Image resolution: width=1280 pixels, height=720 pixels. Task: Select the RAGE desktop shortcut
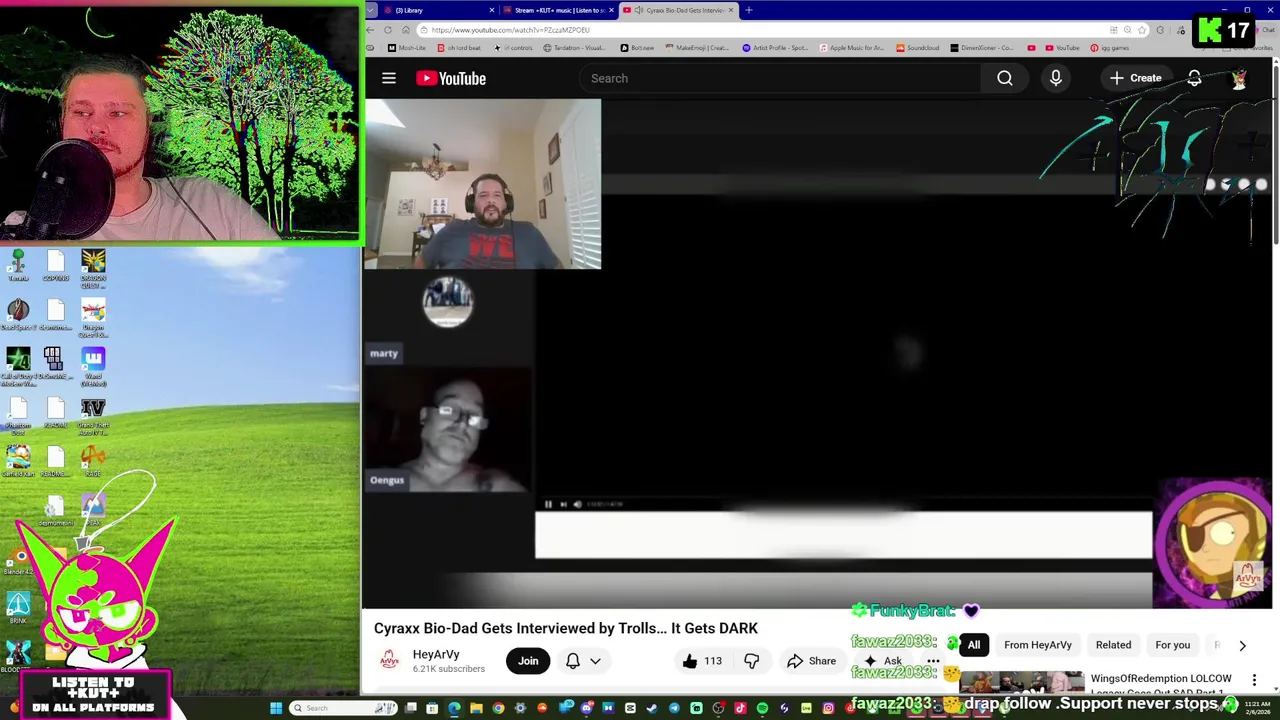click(x=93, y=462)
